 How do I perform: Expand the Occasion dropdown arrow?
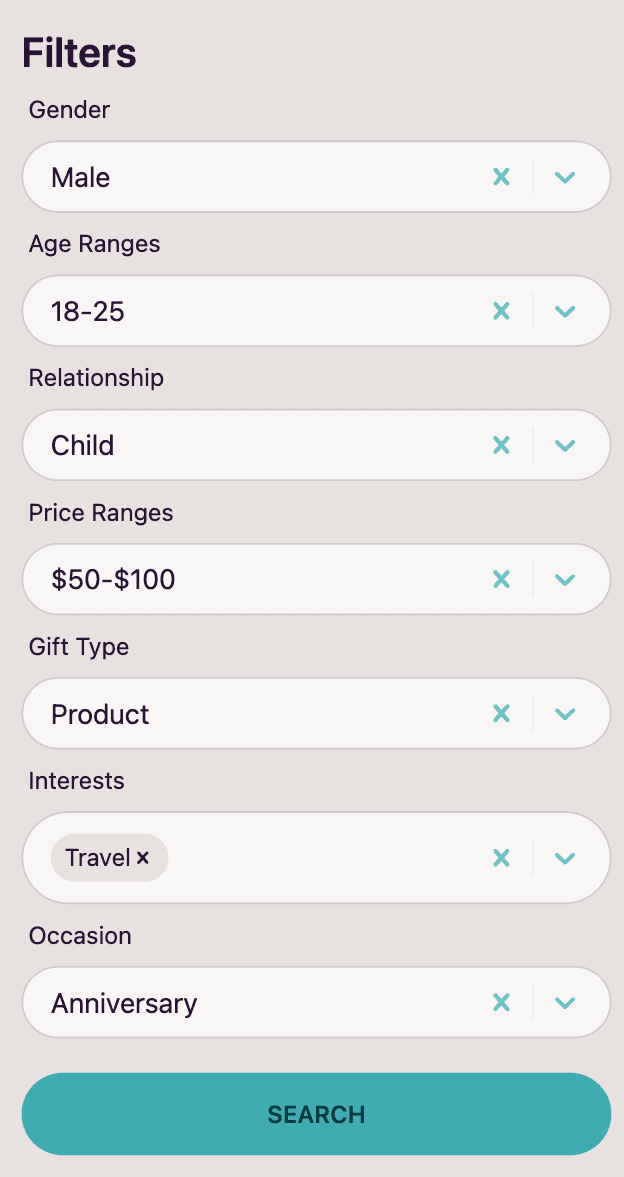(x=565, y=1002)
